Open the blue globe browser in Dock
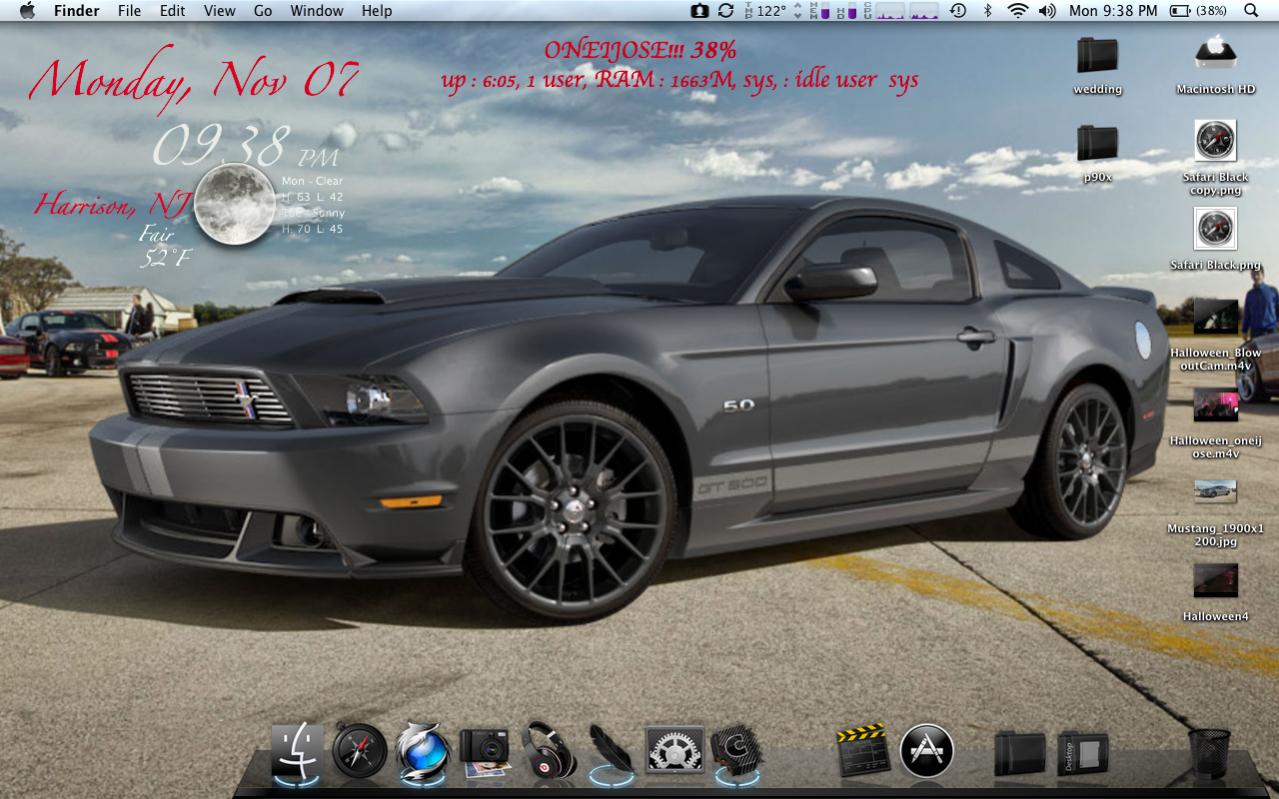The width and height of the screenshot is (1279, 799). coord(423,750)
